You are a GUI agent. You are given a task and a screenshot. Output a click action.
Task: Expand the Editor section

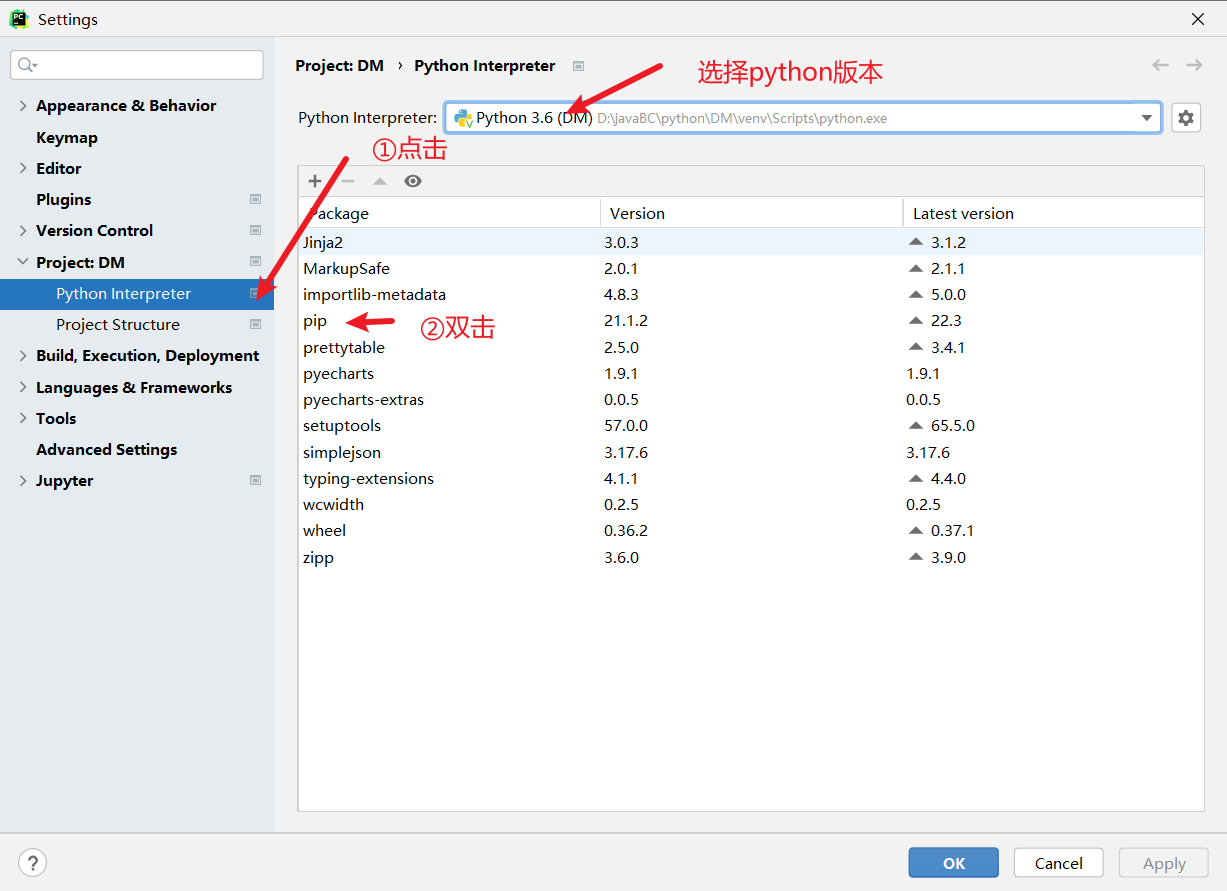tap(23, 169)
